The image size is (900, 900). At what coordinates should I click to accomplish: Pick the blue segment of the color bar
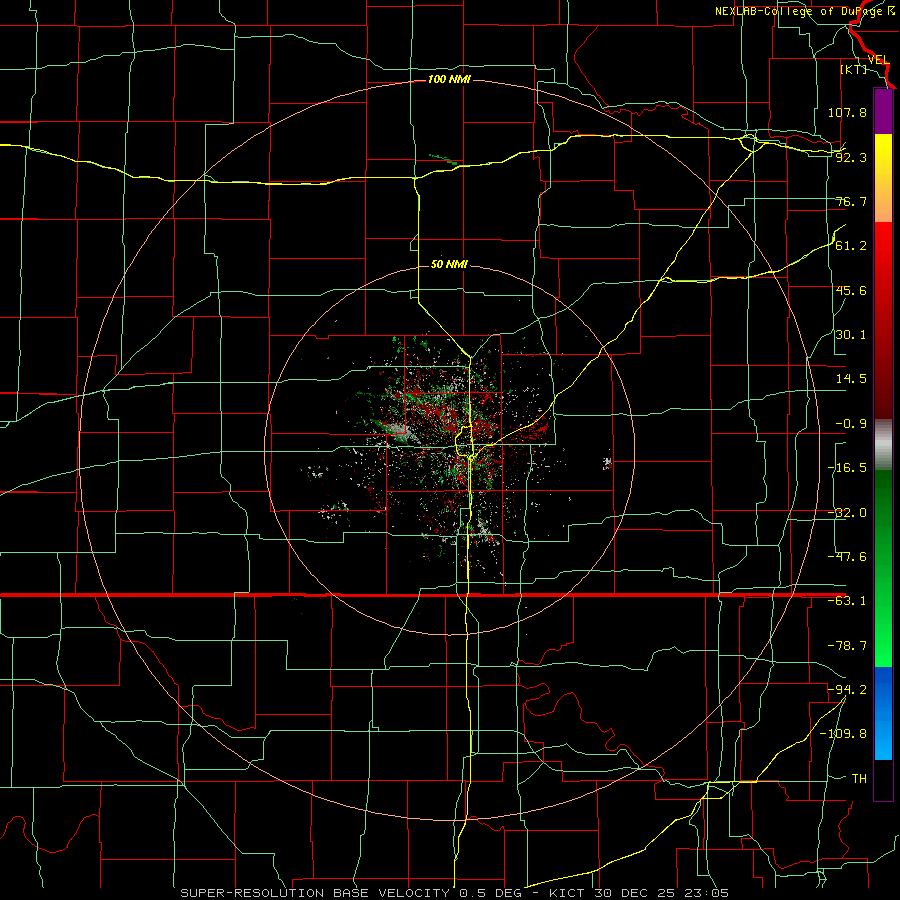883,713
